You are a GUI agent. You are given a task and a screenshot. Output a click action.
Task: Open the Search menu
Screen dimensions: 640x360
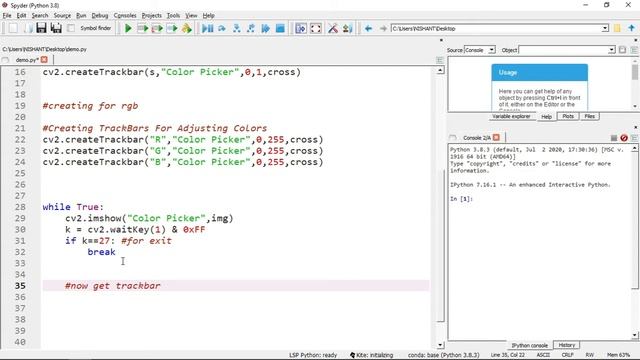click(40, 16)
